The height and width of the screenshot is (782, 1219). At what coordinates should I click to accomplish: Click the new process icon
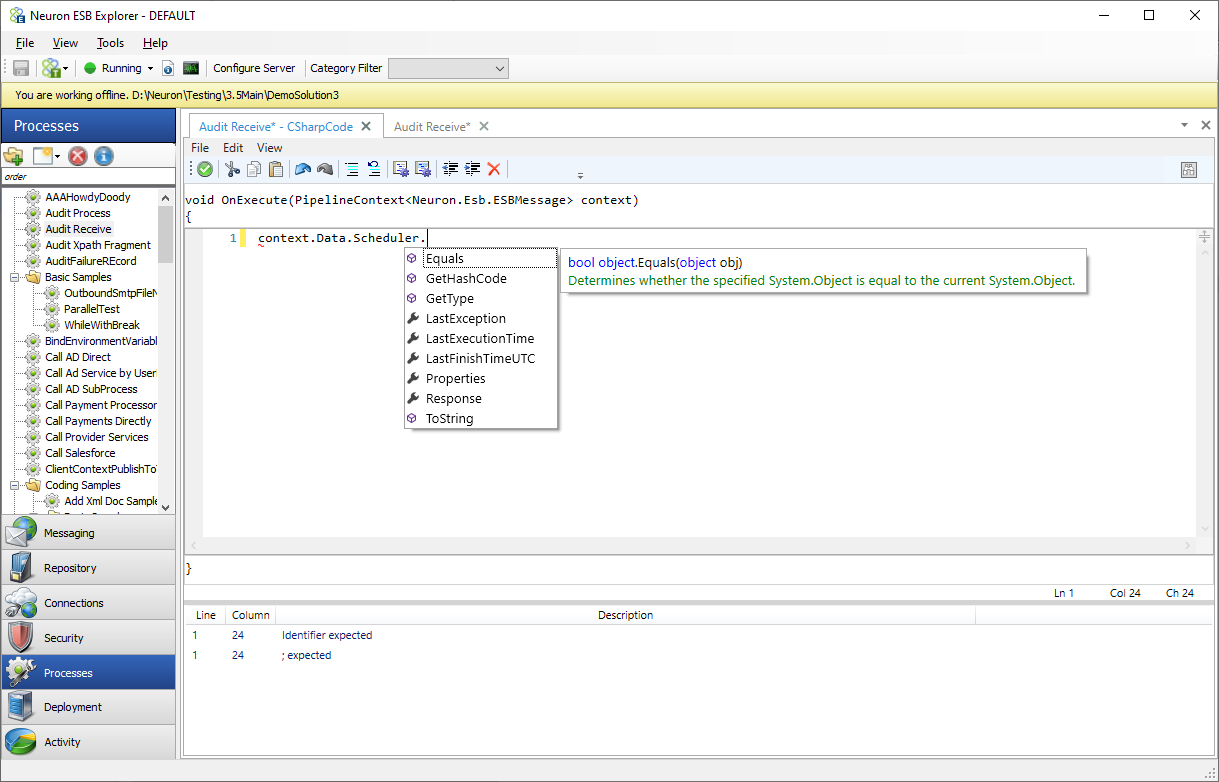coord(42,156)
